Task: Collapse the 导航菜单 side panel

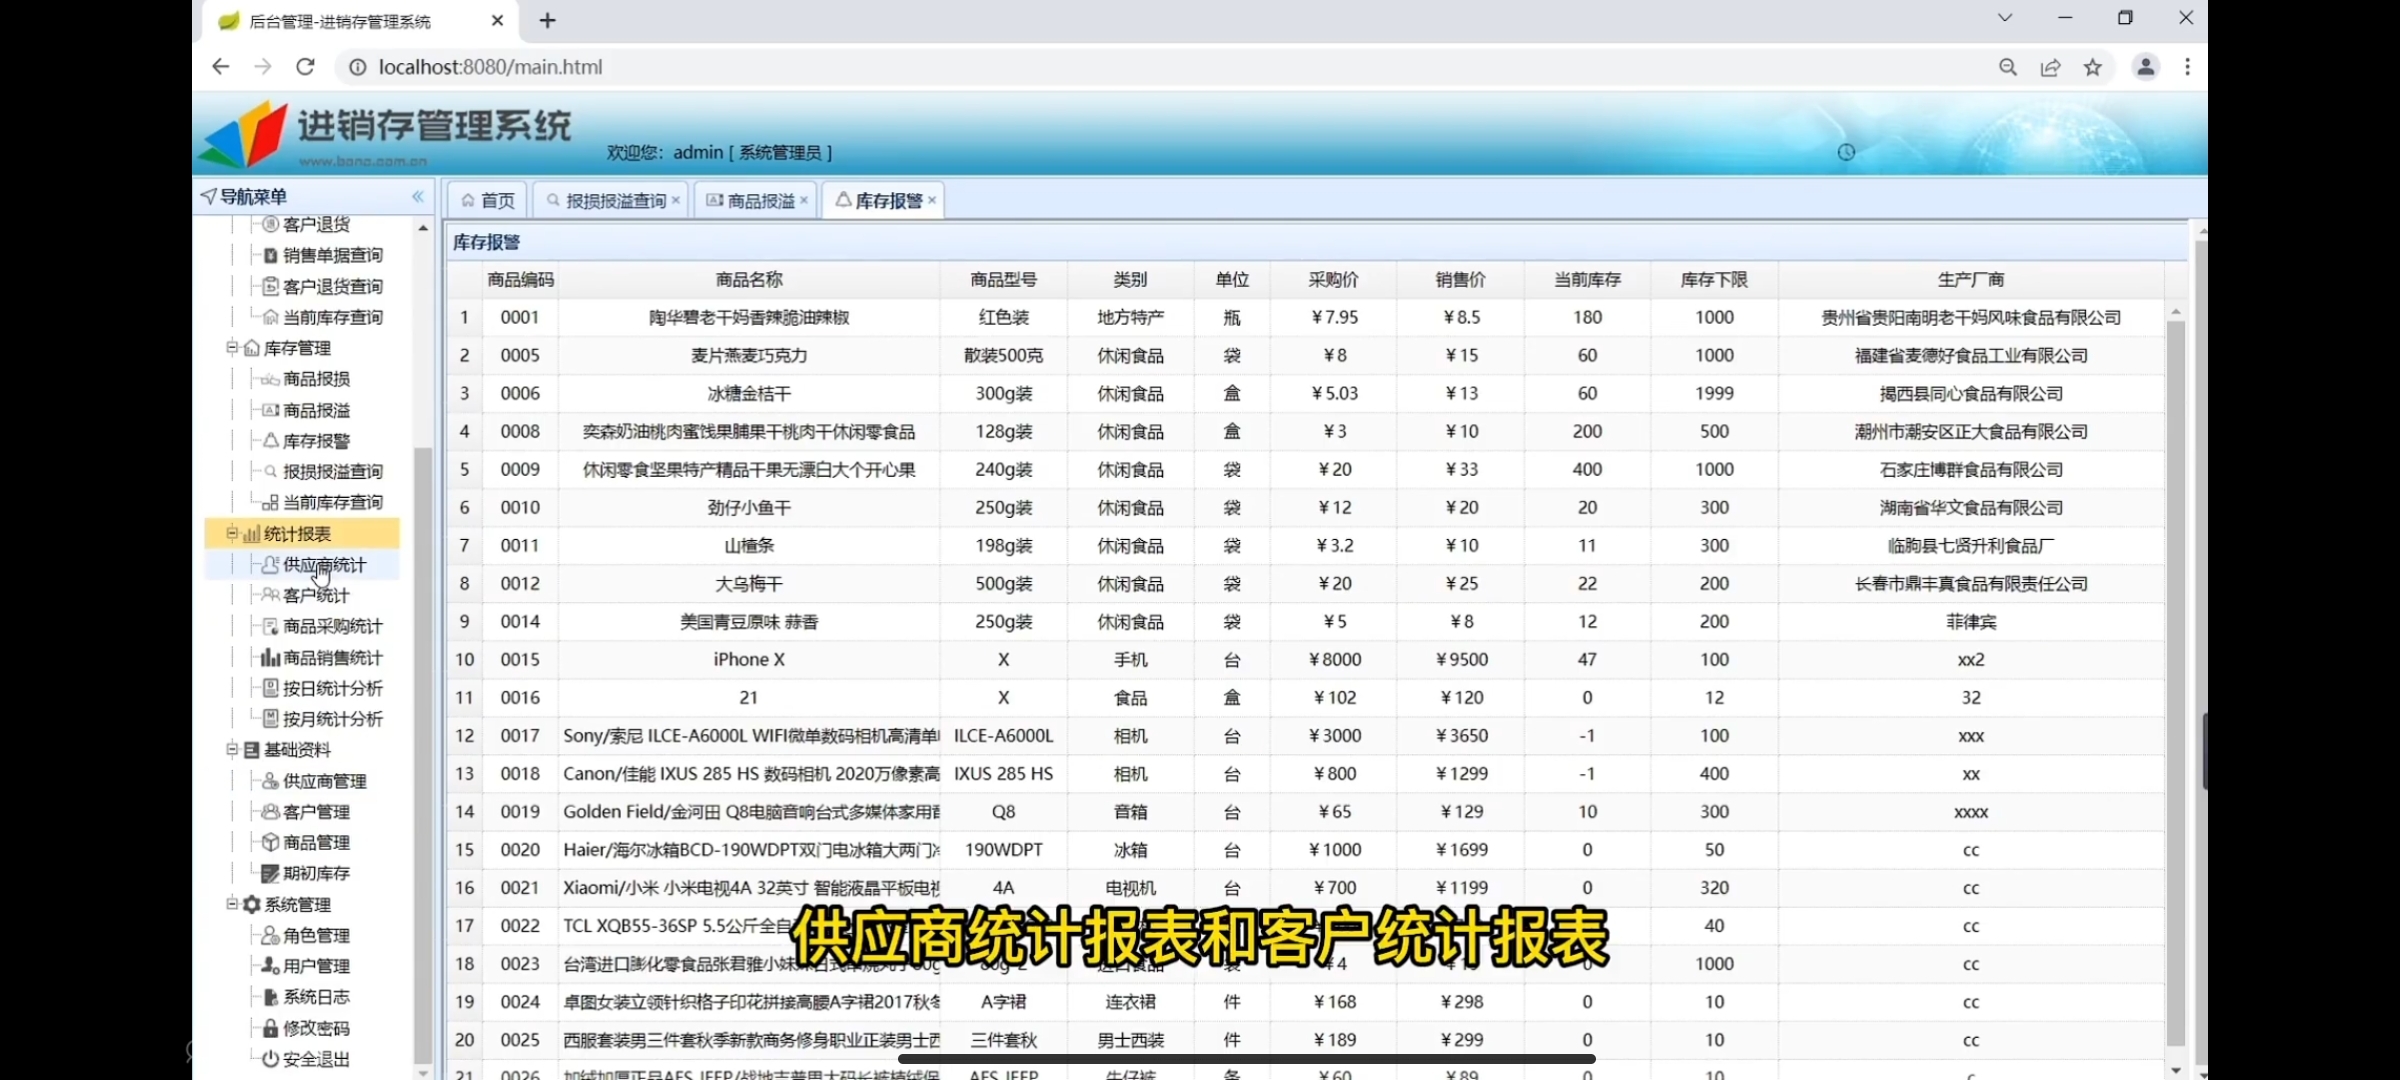Action: 418,197
